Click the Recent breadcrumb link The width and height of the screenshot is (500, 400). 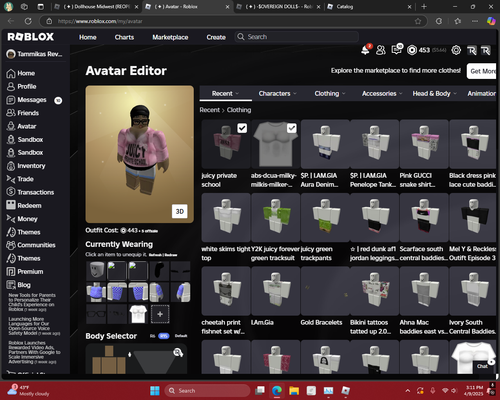[x=210, y=110]
